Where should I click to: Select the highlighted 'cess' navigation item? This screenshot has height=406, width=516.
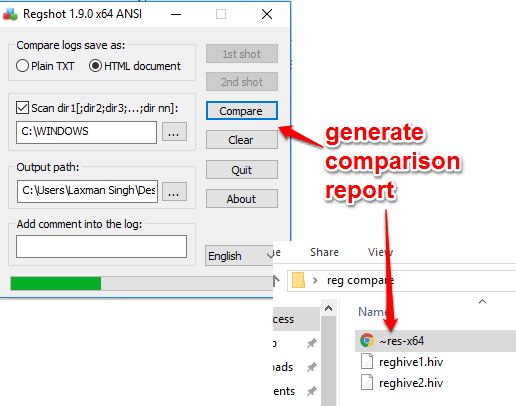(296, 319)
